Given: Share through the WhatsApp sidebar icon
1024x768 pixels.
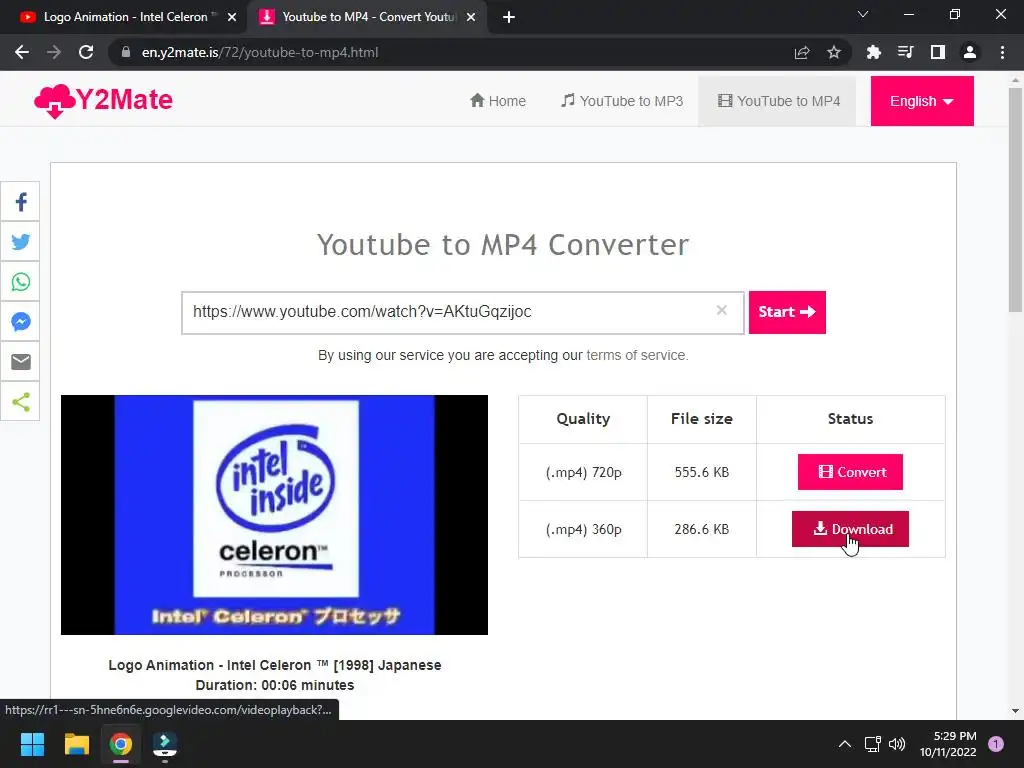Looking at the screenshot, I should [x=20, y=281].
